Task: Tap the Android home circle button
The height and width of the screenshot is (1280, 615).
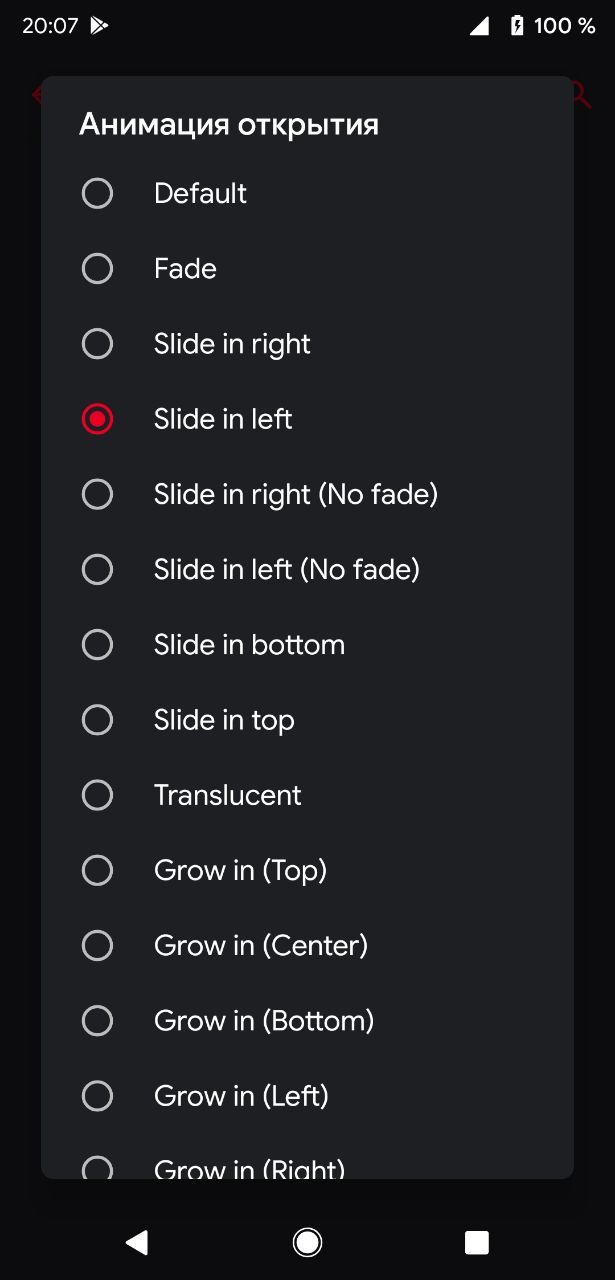Action: pos(307,1242)
